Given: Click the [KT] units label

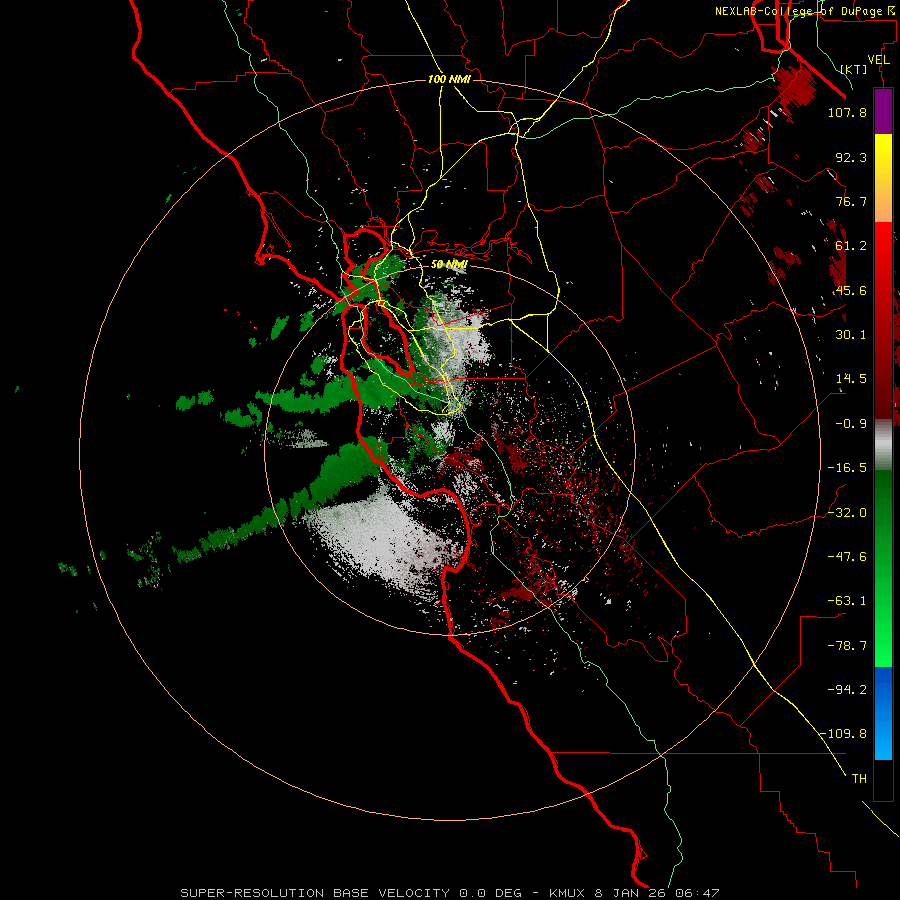Looking at the screenshot, I should coord(854,69).
